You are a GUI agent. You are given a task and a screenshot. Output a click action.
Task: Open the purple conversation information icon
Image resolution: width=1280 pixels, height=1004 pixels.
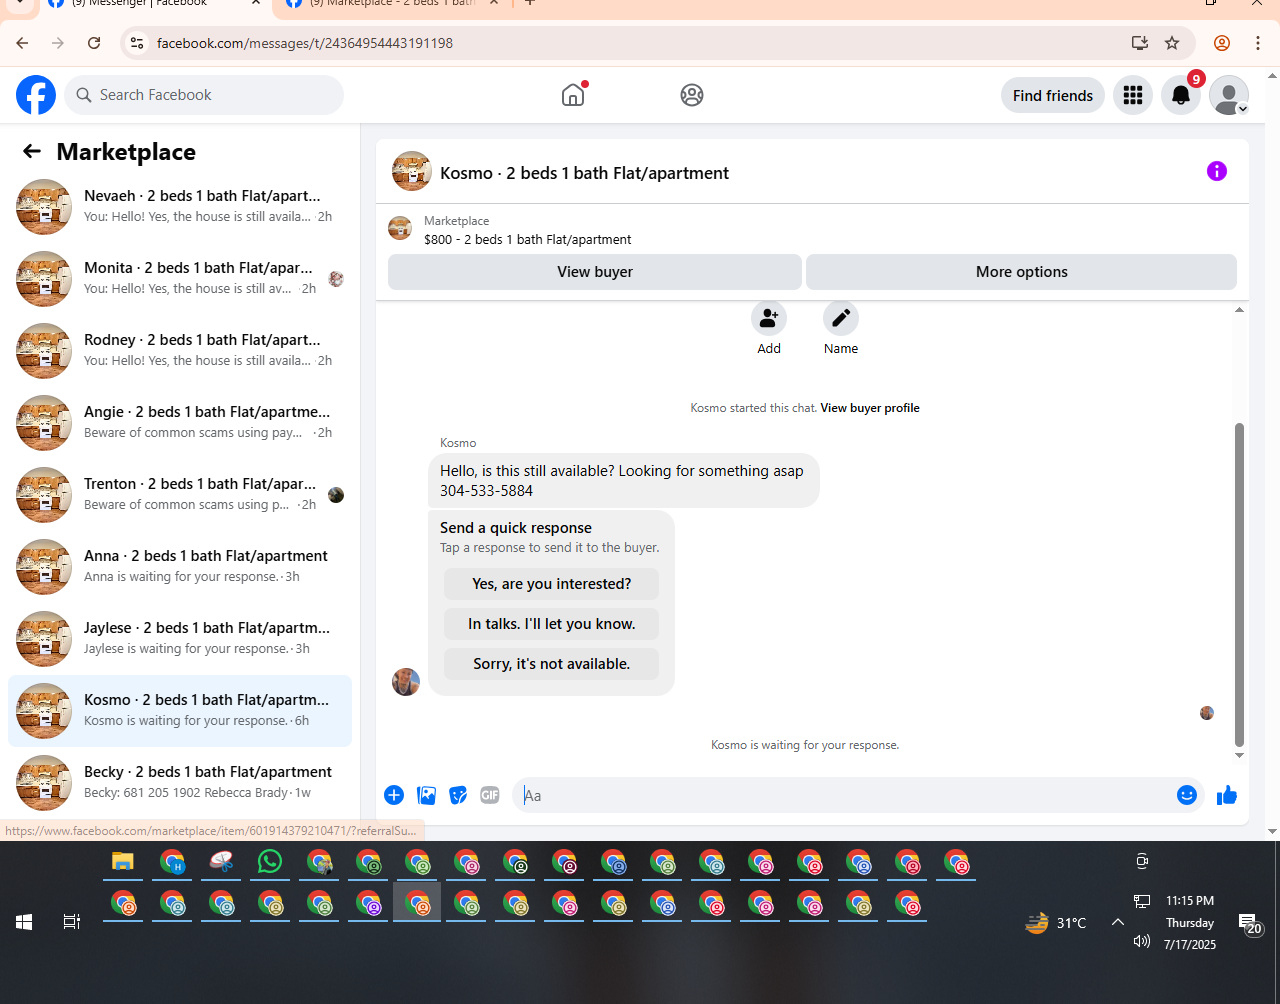(x=1217, y=171)
